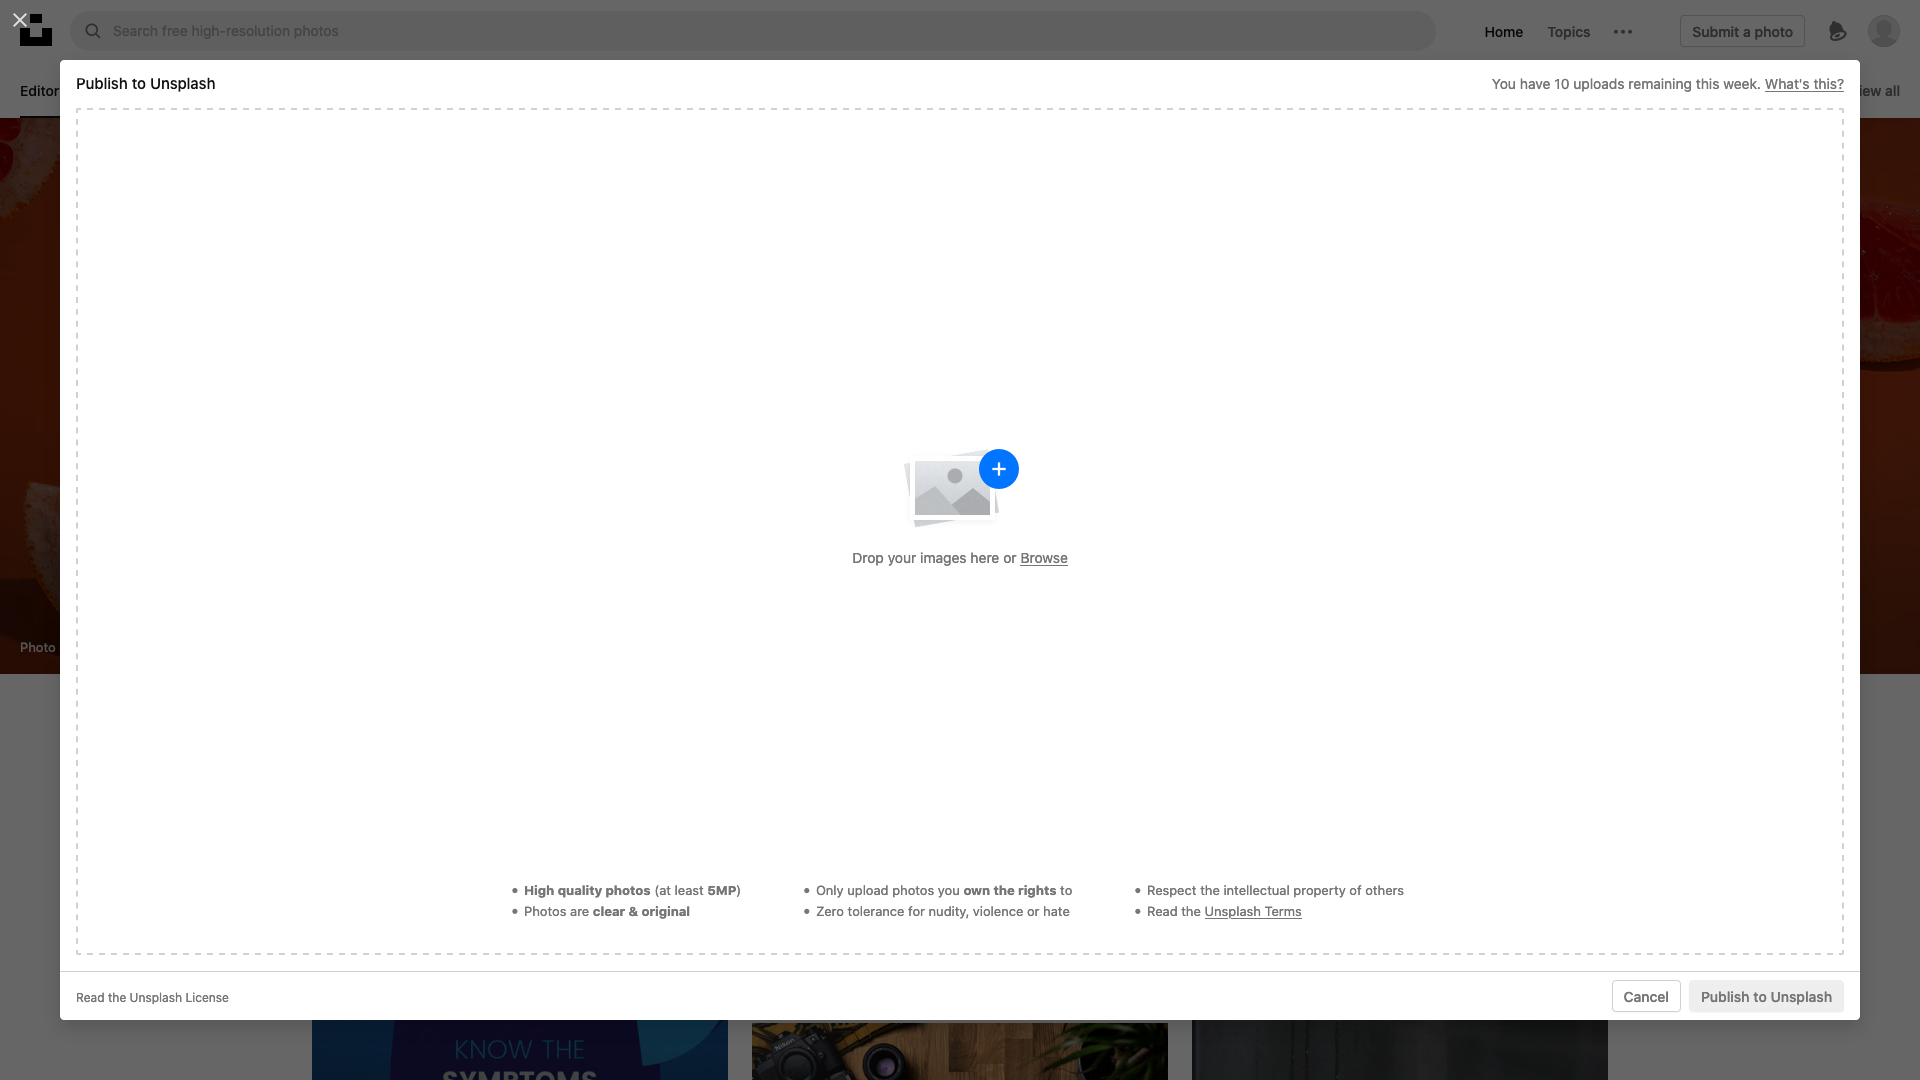Open the What's this? link
This screenshot has width=1920, height=1080.
coord(1803,84)
